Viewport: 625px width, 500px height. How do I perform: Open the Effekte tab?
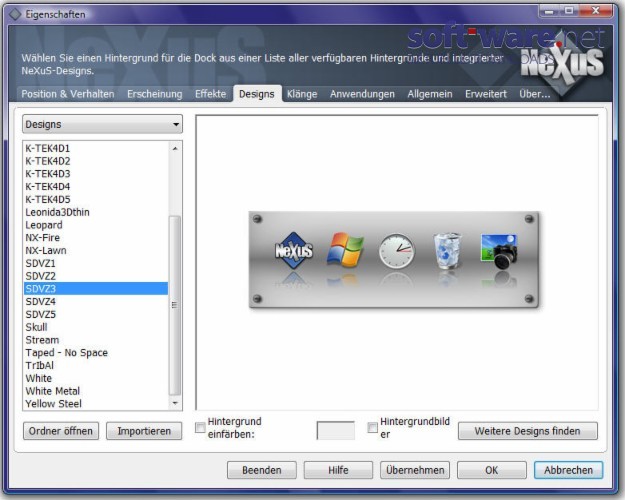[x=210, y=94]
